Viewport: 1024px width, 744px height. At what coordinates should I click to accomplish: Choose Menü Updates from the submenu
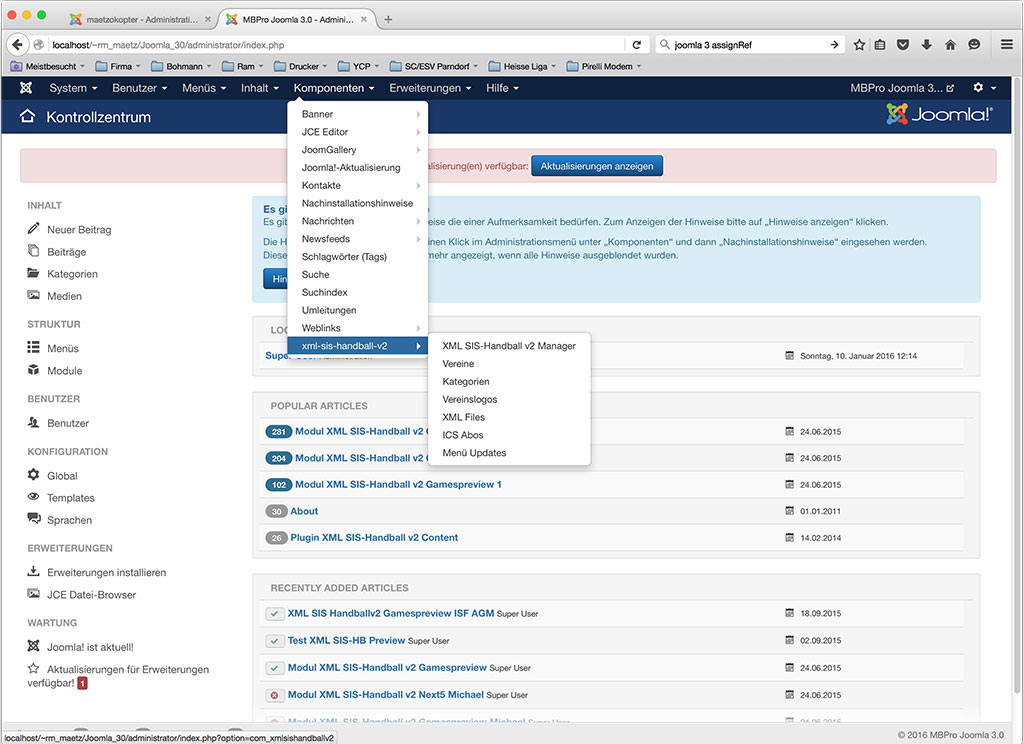pos(509,453)
